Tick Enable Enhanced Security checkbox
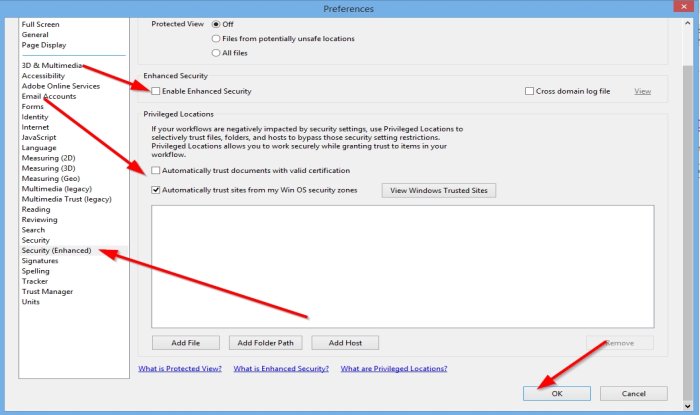This screenshot has width=700, height=415. point(155,91)
